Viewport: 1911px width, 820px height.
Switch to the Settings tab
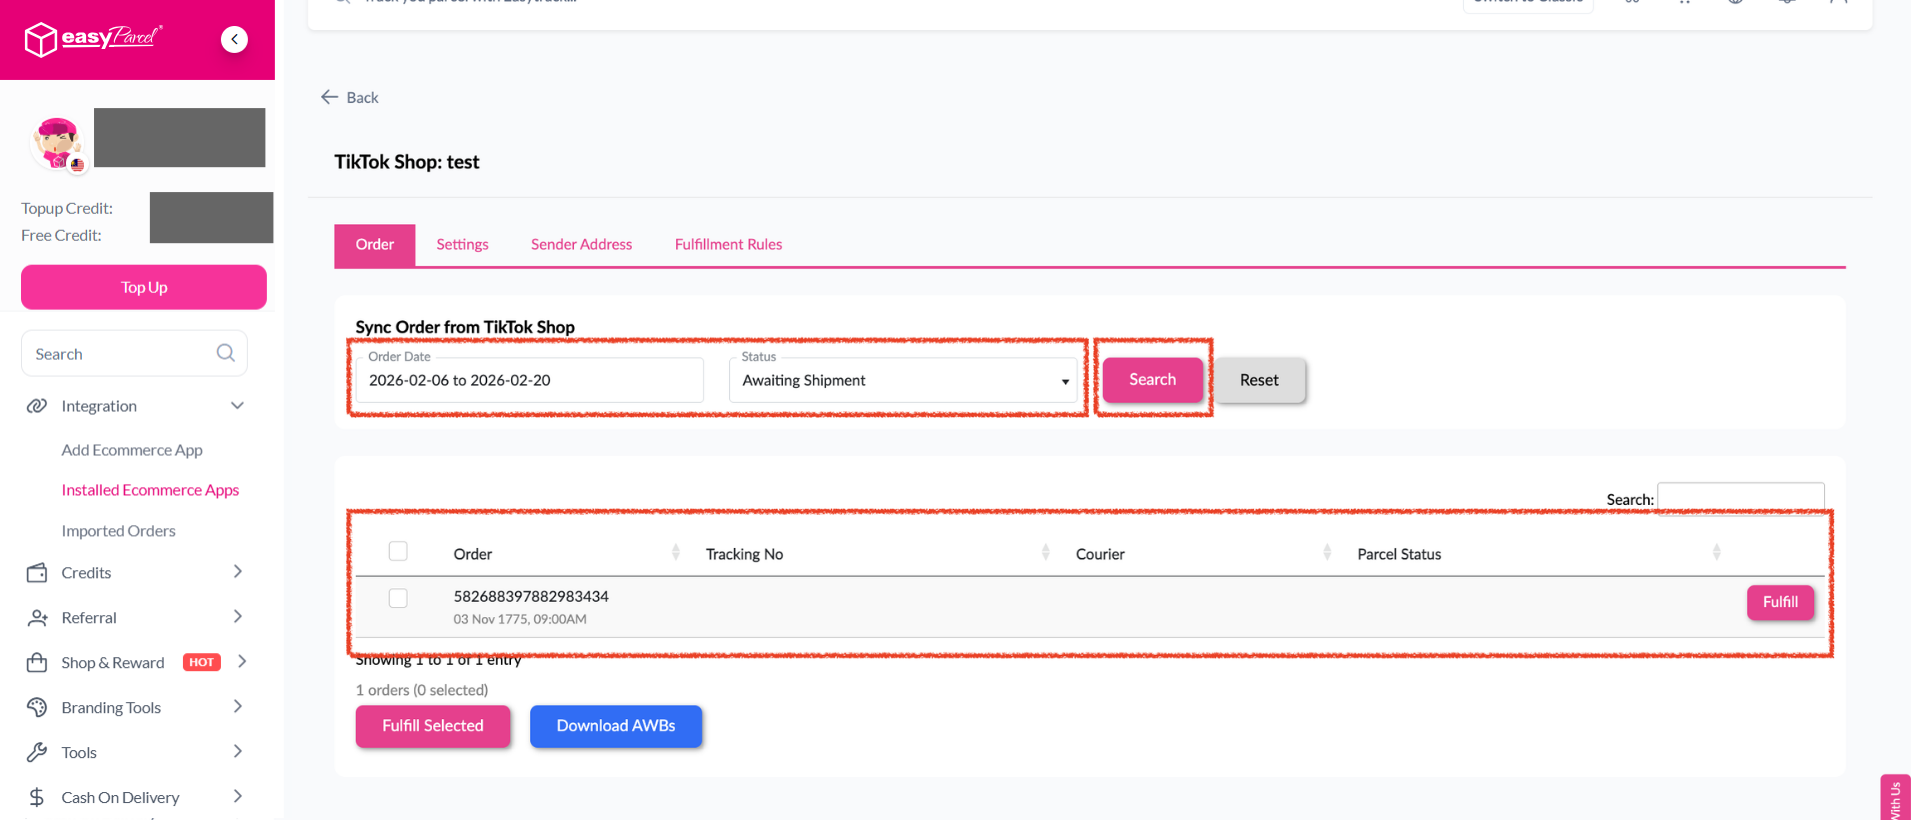(x=462, y=244)
